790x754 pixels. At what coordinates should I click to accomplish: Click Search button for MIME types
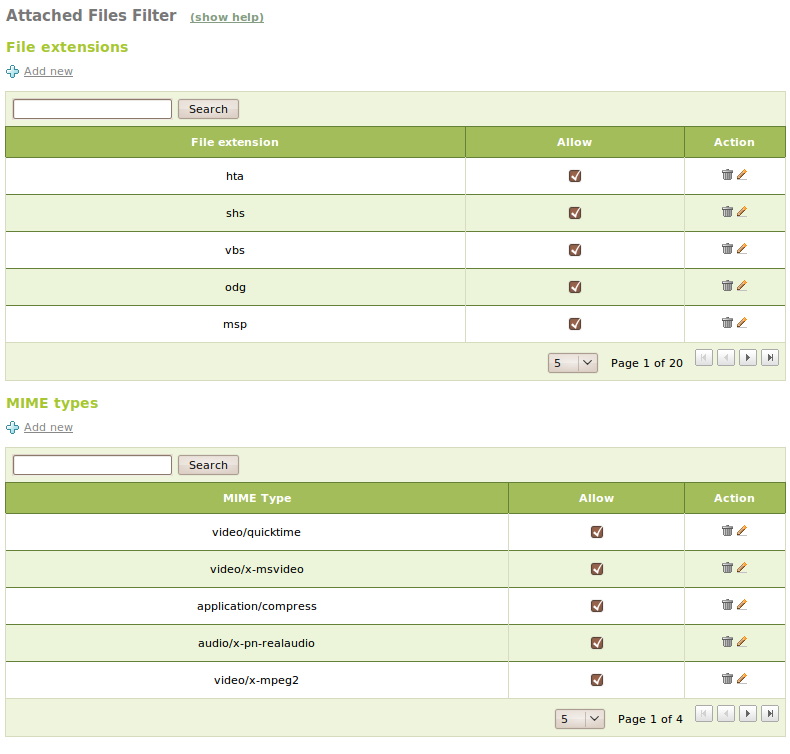pos(208,465)
